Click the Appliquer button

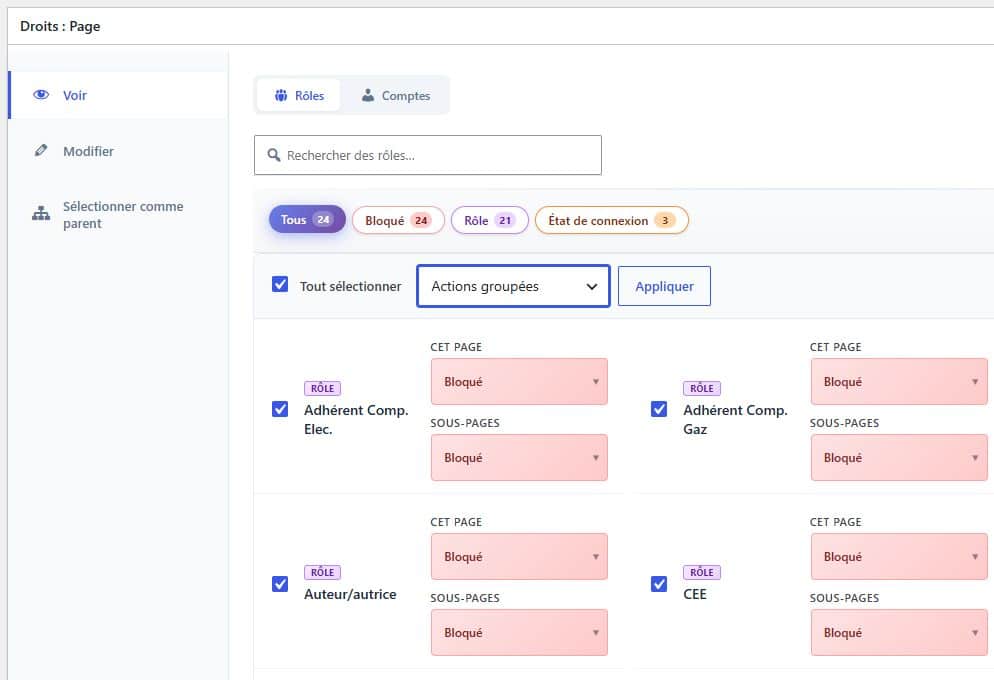[664, 286]
